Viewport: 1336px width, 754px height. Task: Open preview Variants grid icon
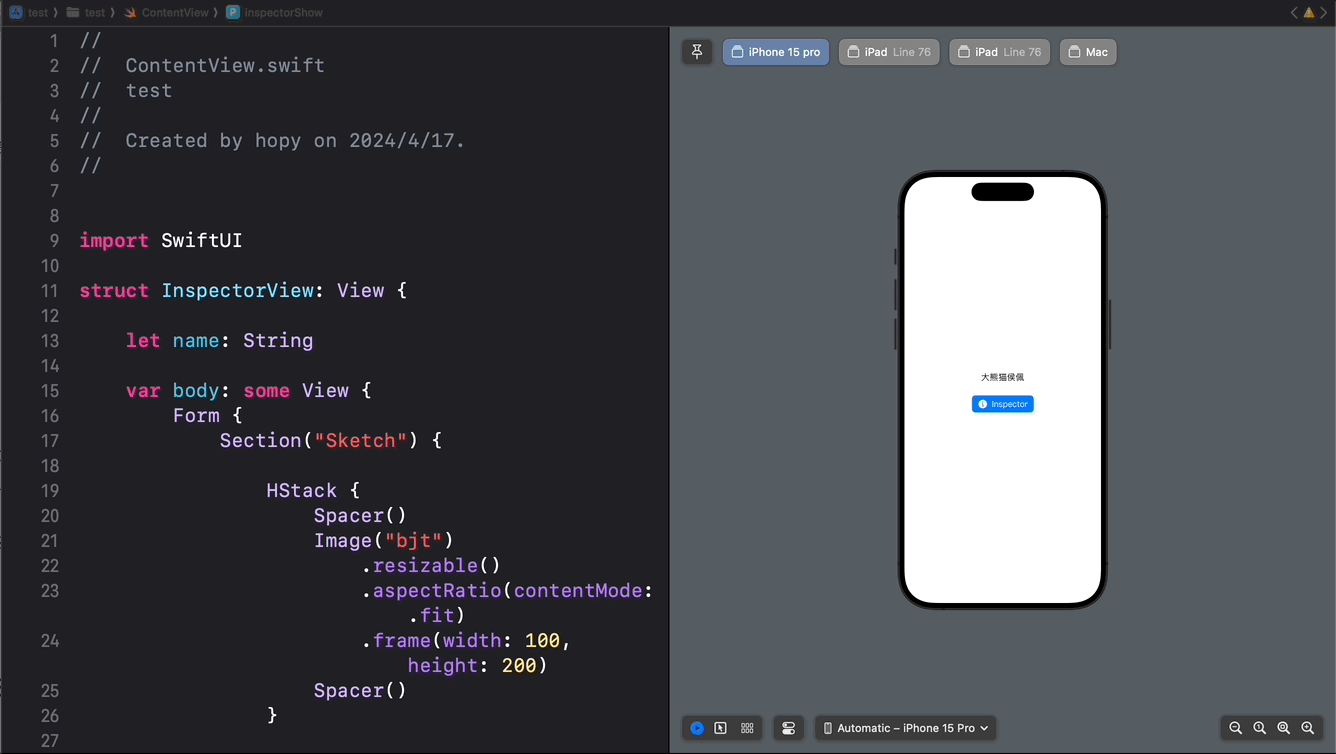747,728
